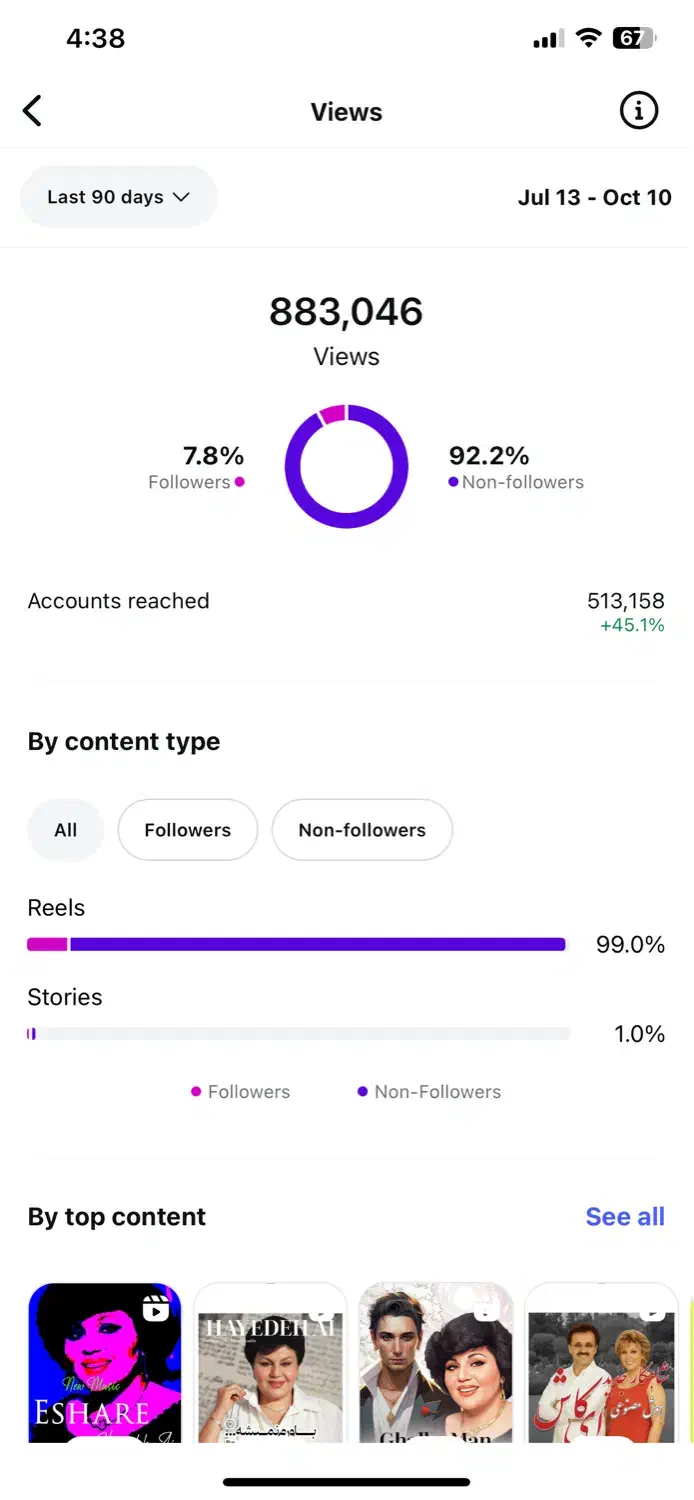
Task: Tap the Reels views progress bar
Action: [297, 944]
